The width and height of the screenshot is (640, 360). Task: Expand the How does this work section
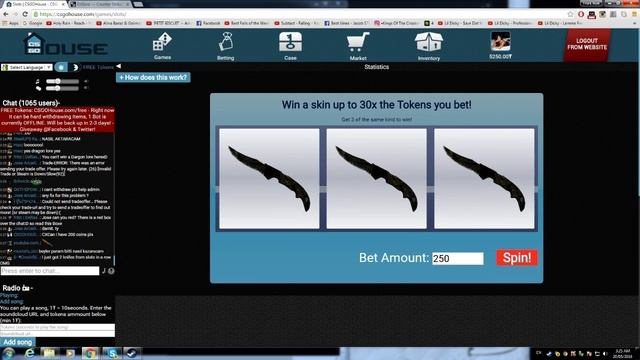[x=153, y=78]
